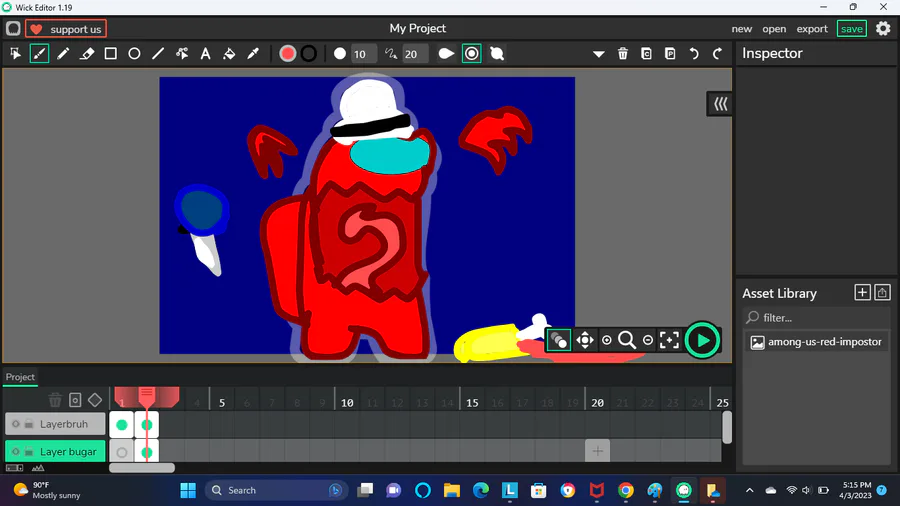
Task: Create a new project
Action: pos(742,29)
